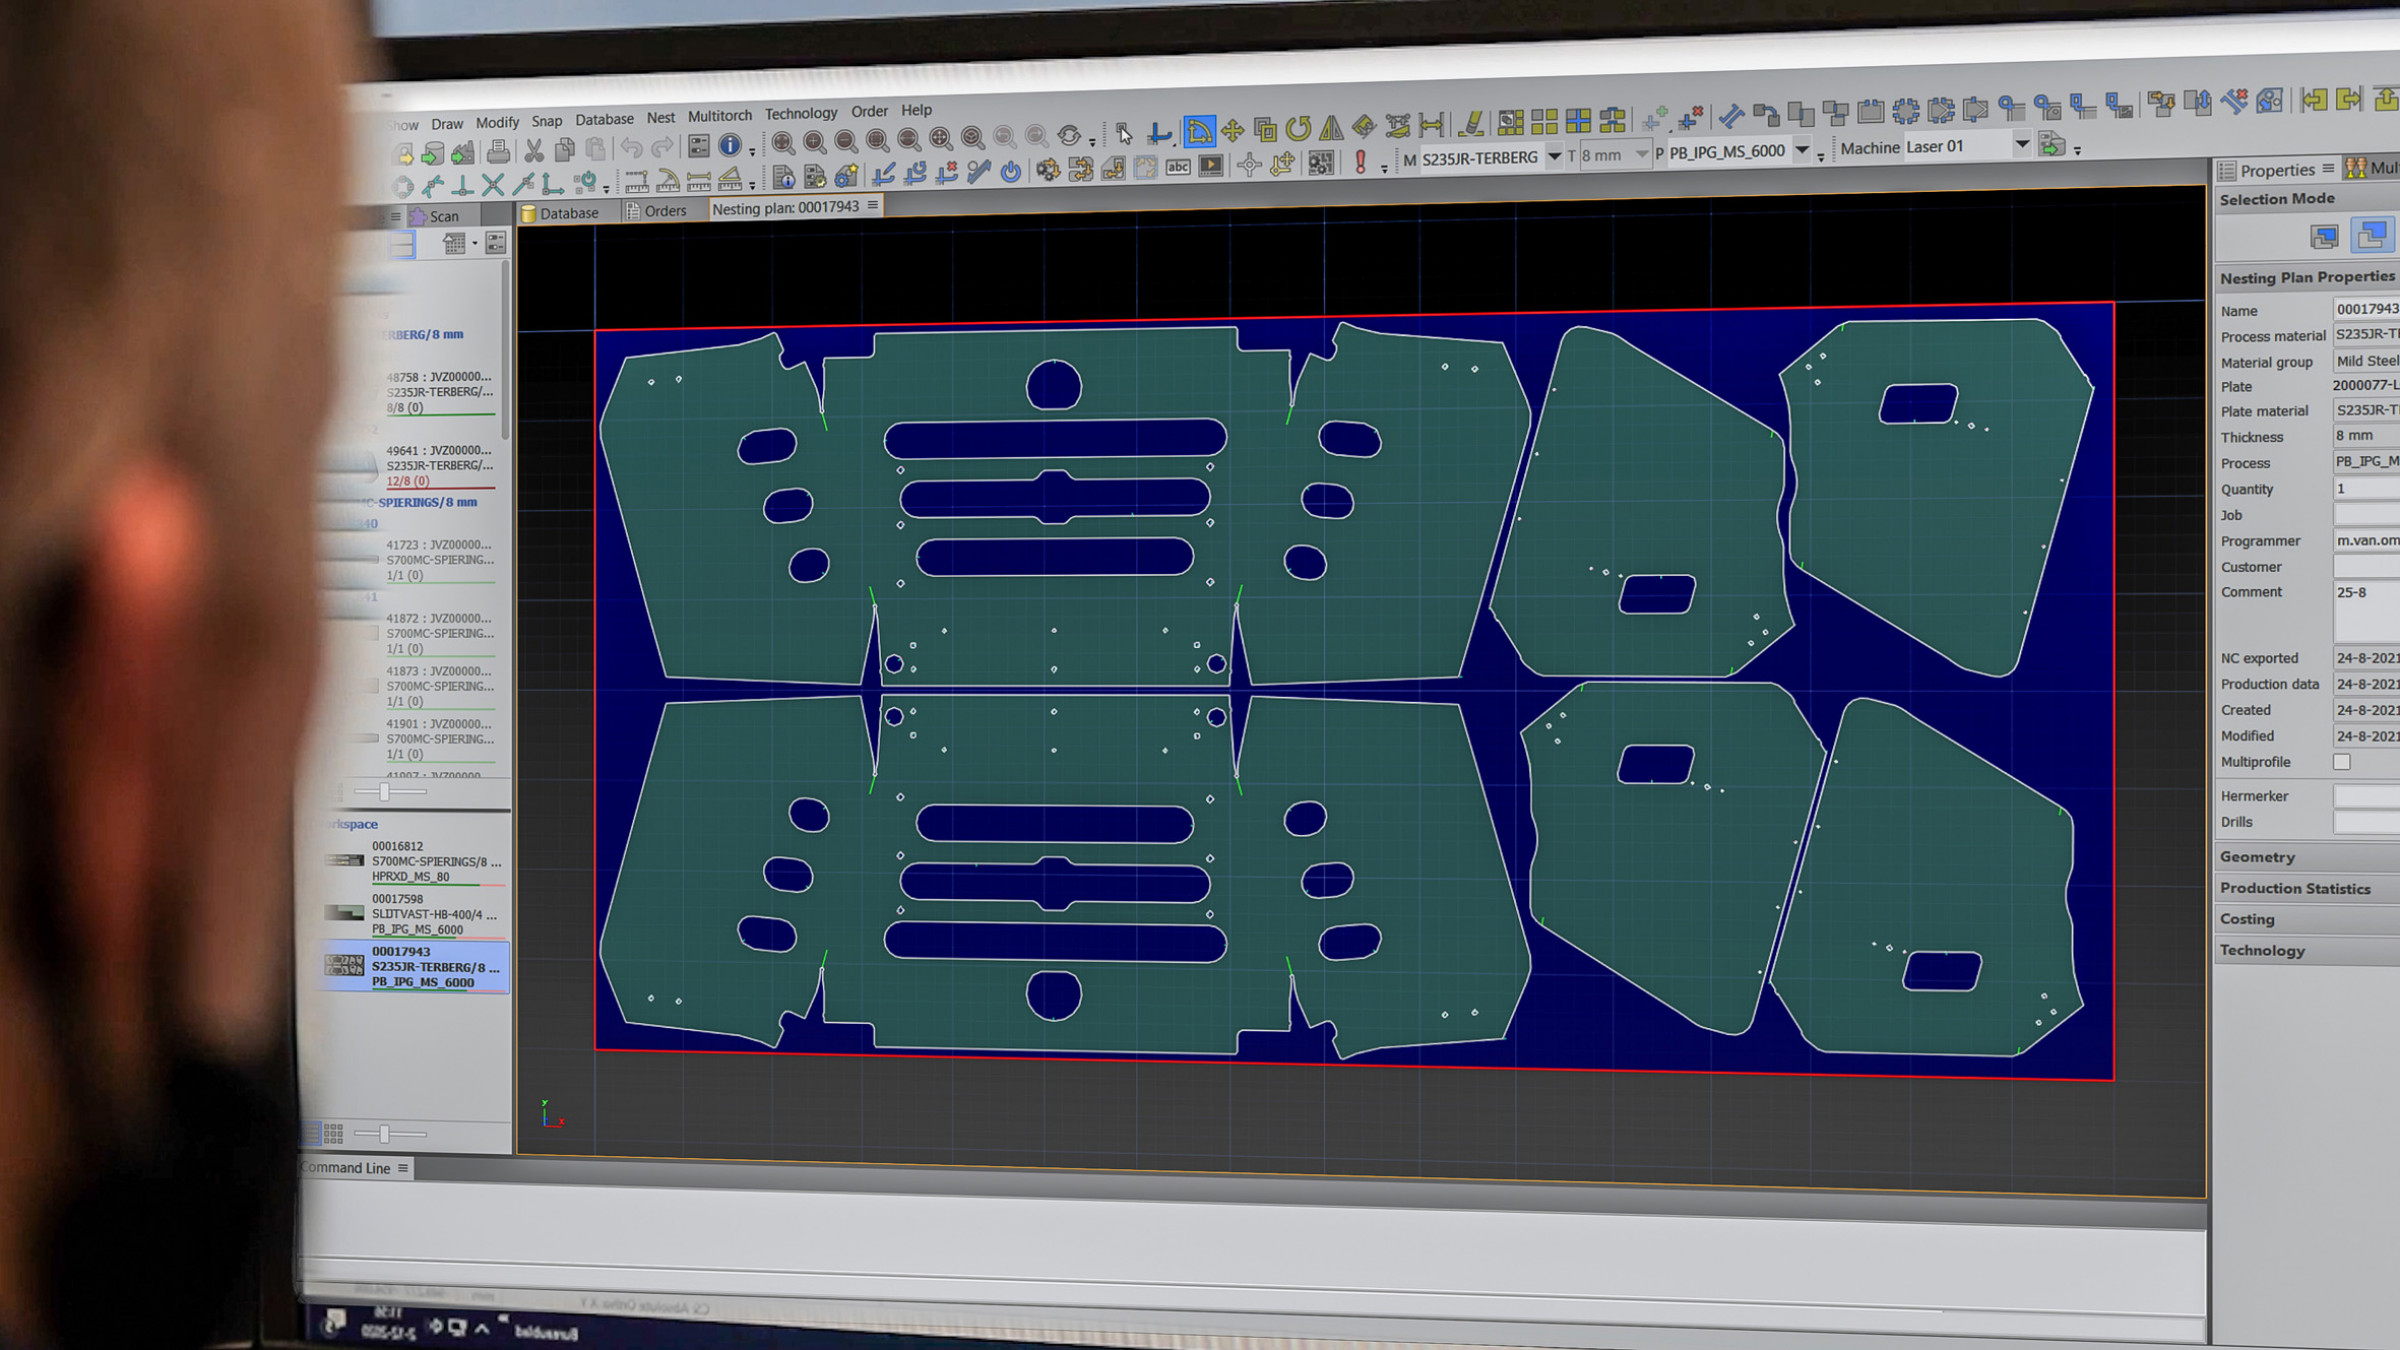Click the Cut scissors icon
The width and height of the screenshot is (2400, 1350).
tap(534, 151)
